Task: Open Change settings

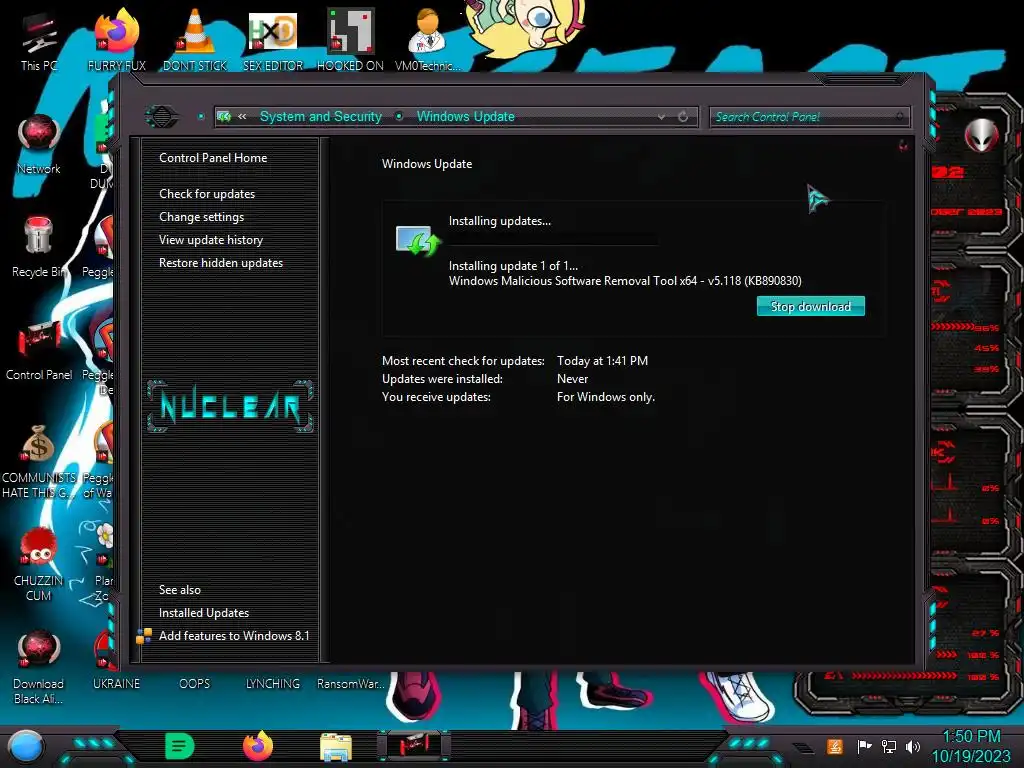Action: click(201, 217)
